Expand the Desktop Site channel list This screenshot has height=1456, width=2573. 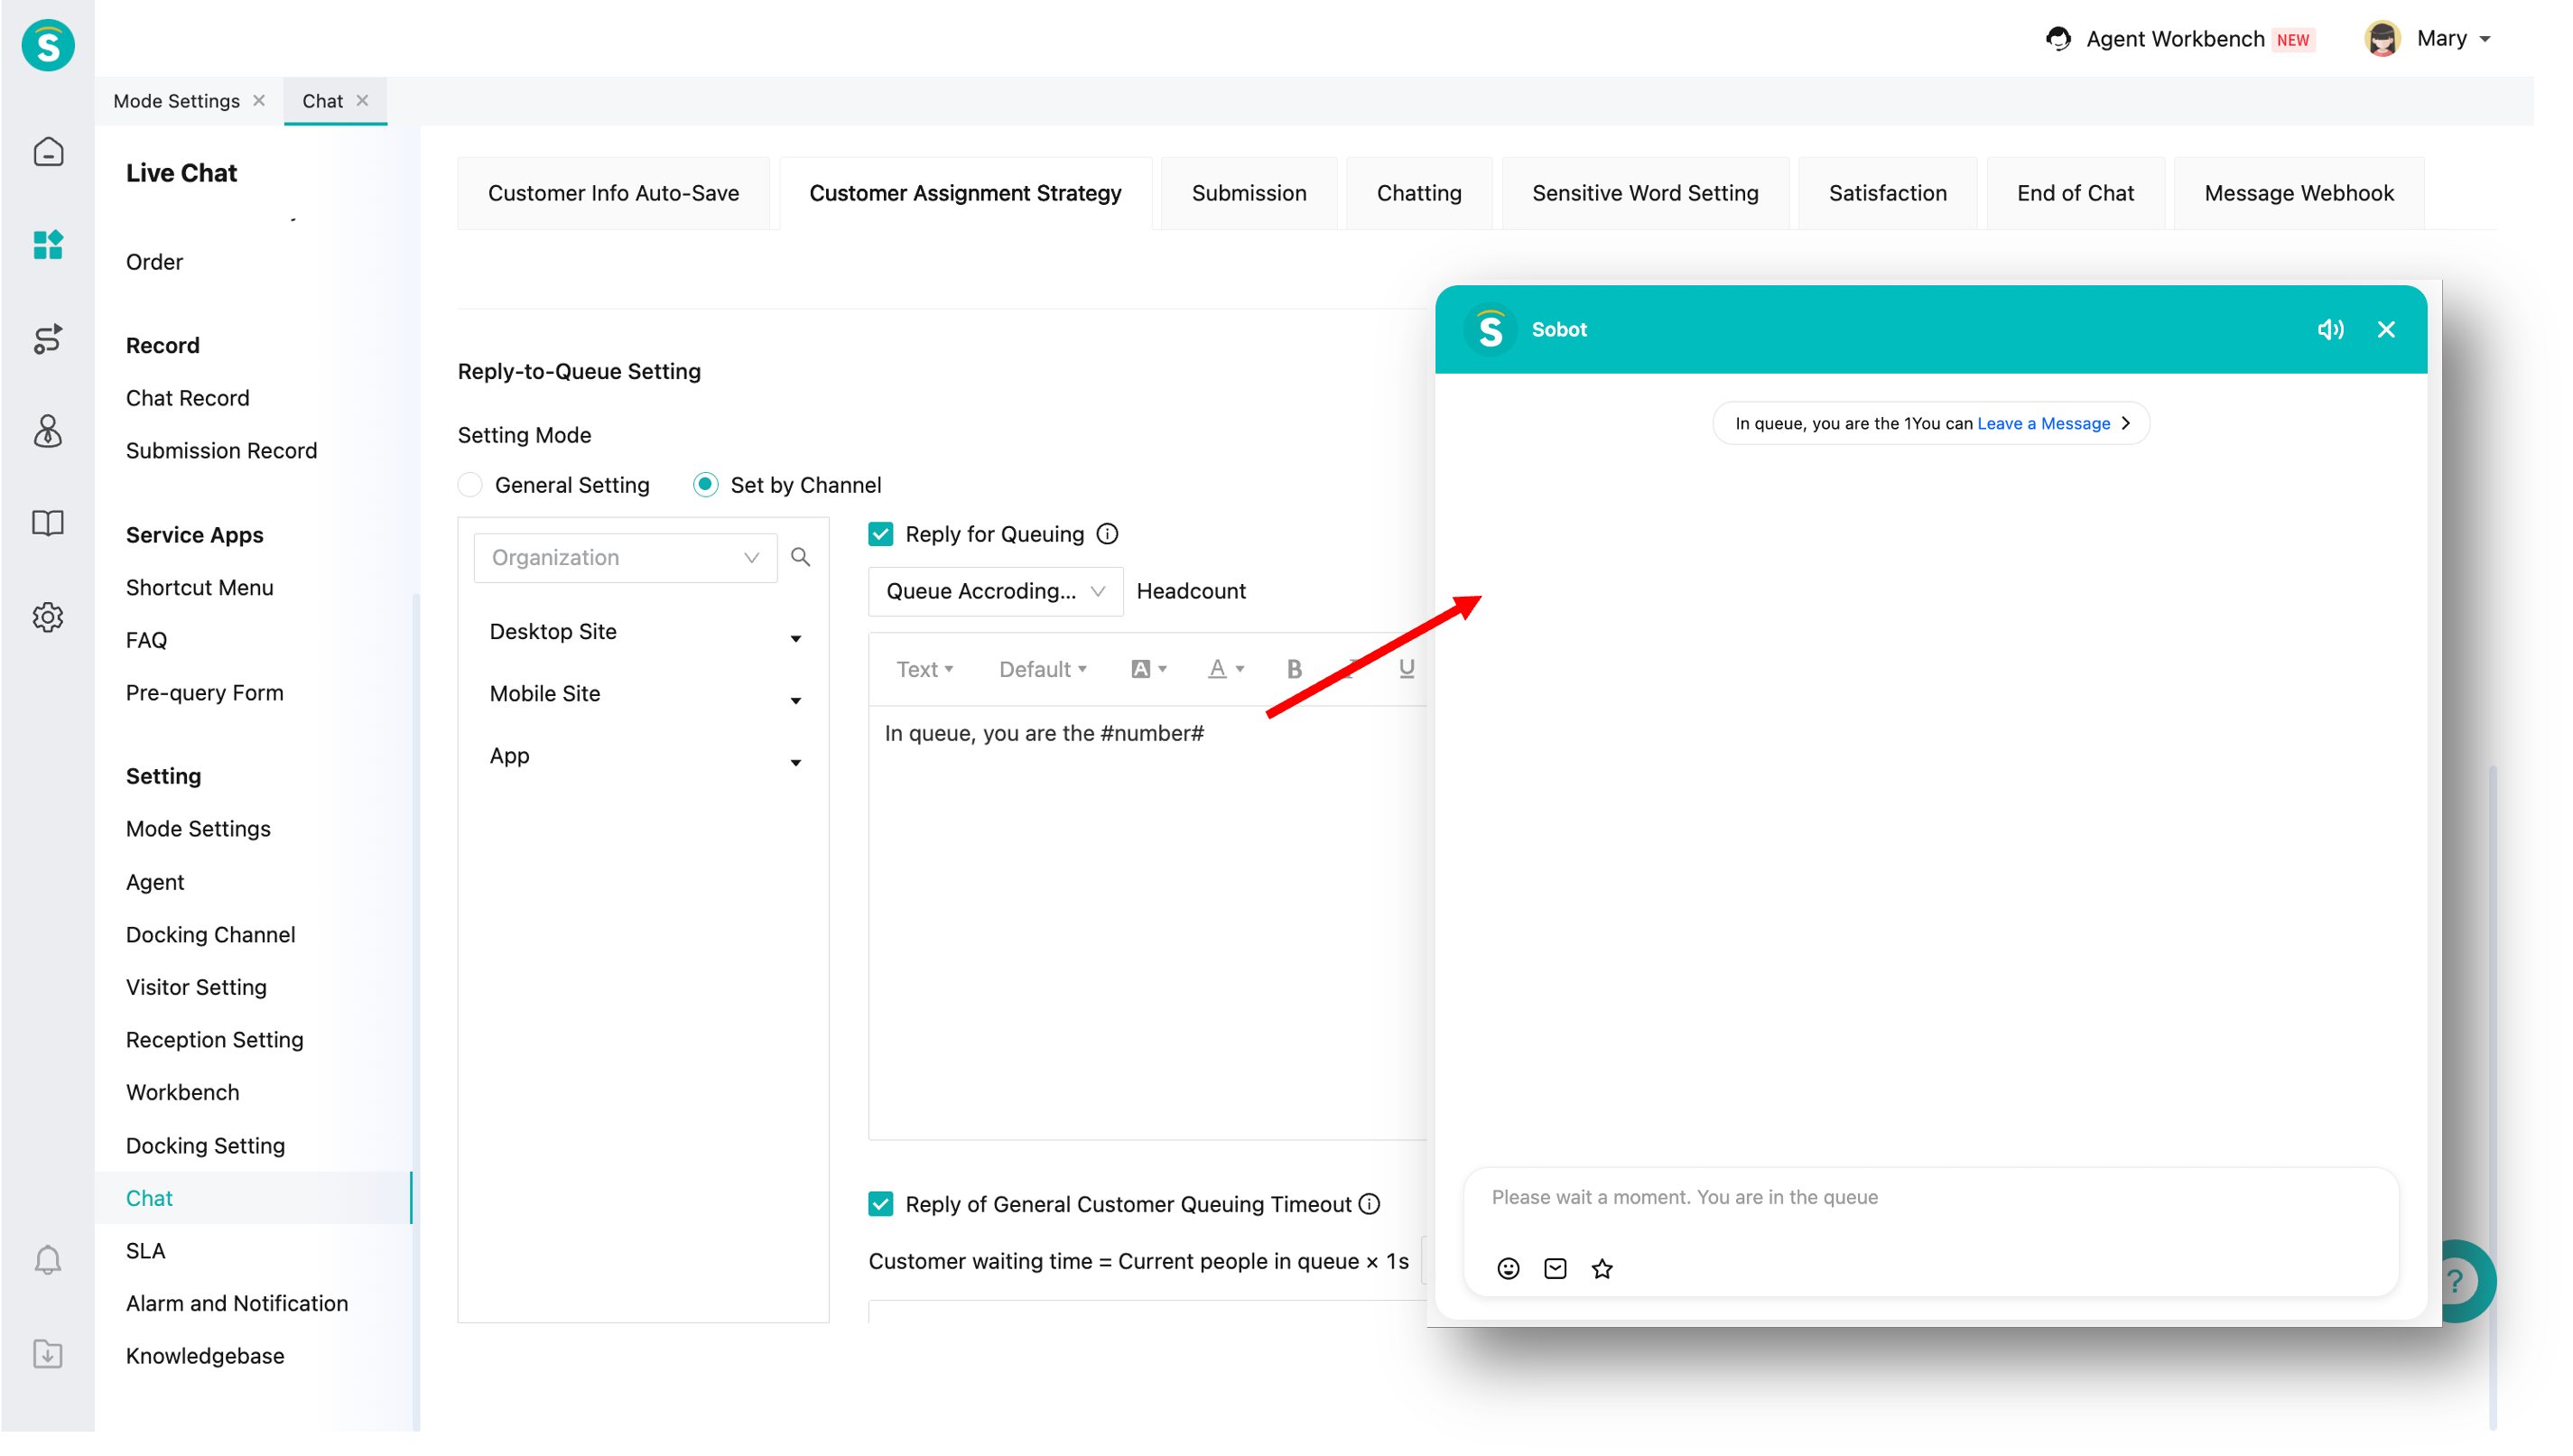pyautogui.click(x=796, y=637)
